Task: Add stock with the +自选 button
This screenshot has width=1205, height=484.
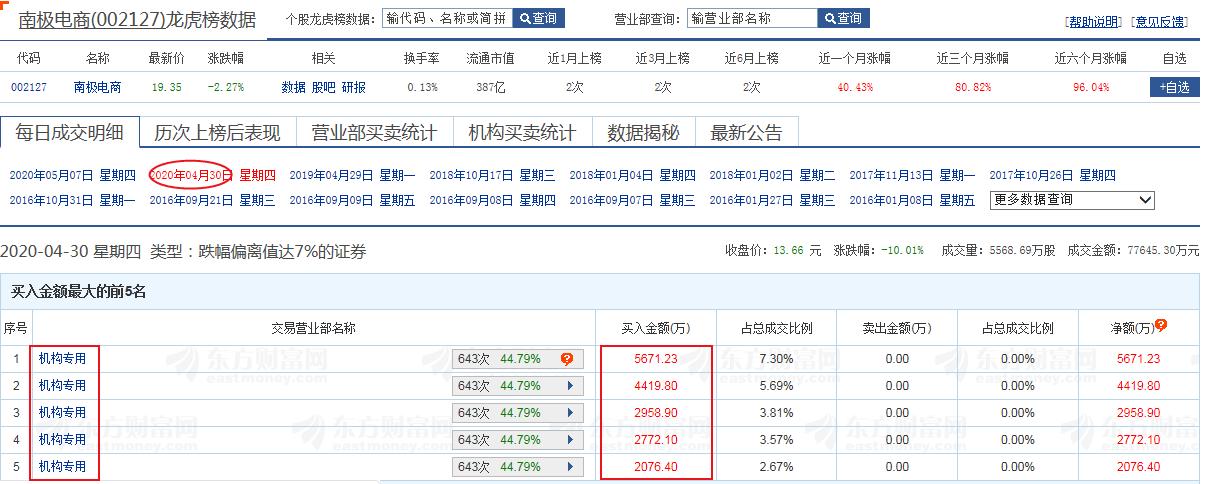Action: tap(1174, 87)
